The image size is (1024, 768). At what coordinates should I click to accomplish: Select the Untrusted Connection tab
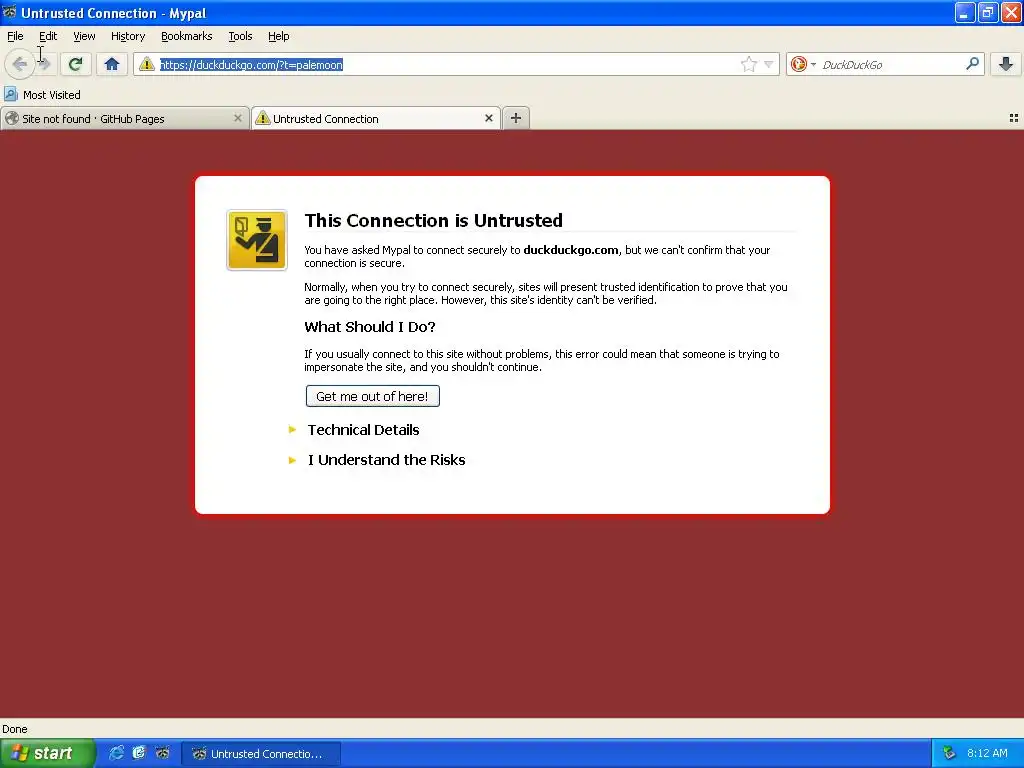(376, 118)
